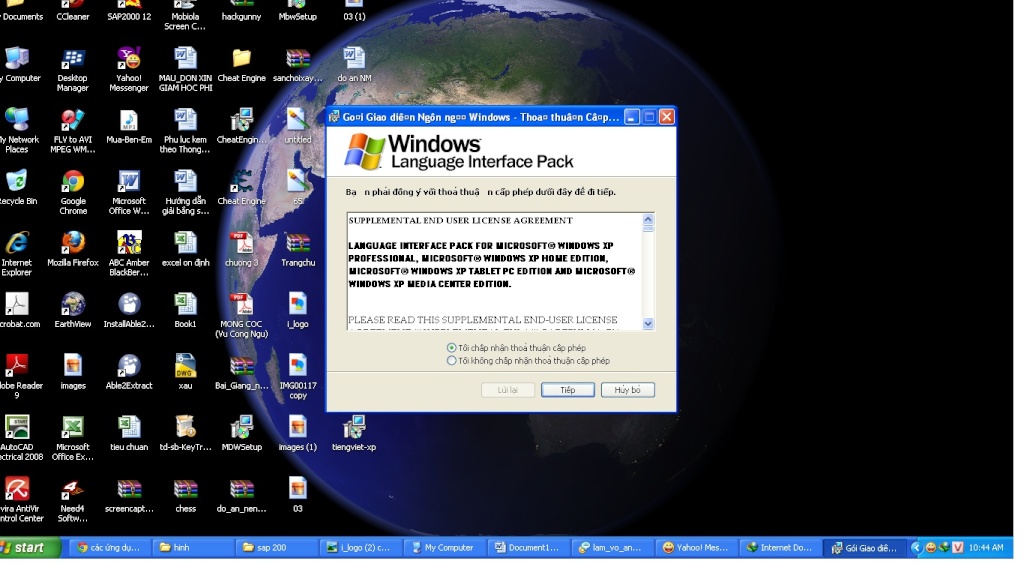Click the yellow smiley icon in system tray
Image resolution: width=1024 pixels, height=576 pixels.
click(x=931, y=547)
